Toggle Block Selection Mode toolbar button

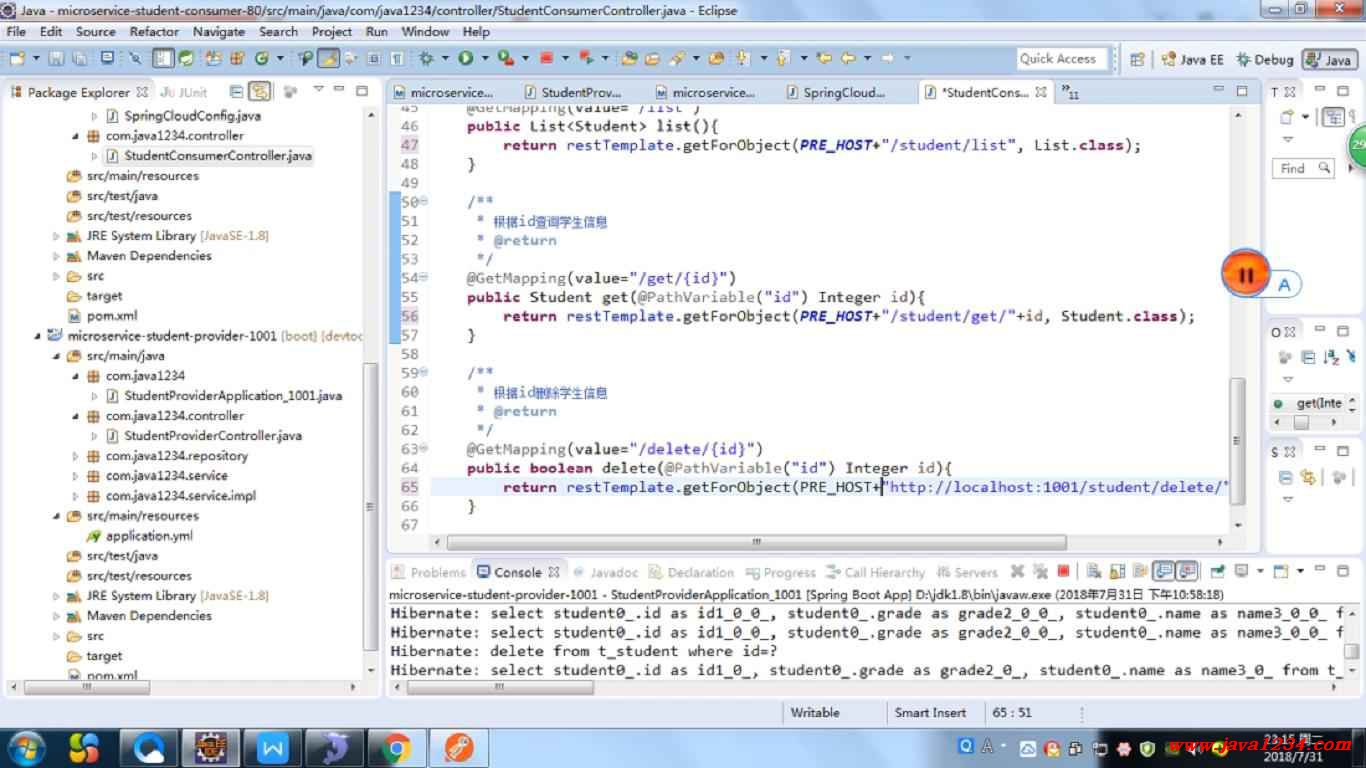tap(372, 58)
